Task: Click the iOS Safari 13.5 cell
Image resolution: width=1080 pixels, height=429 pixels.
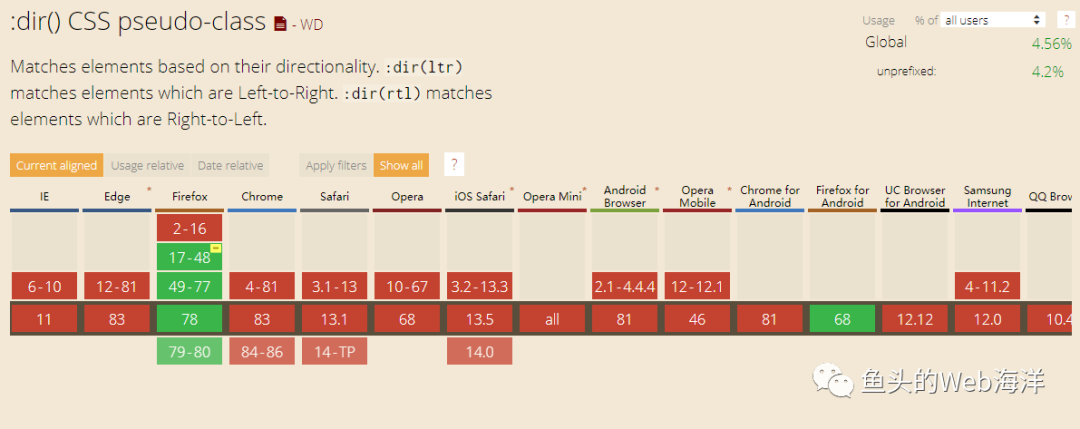Action: [x=479, y=319]
